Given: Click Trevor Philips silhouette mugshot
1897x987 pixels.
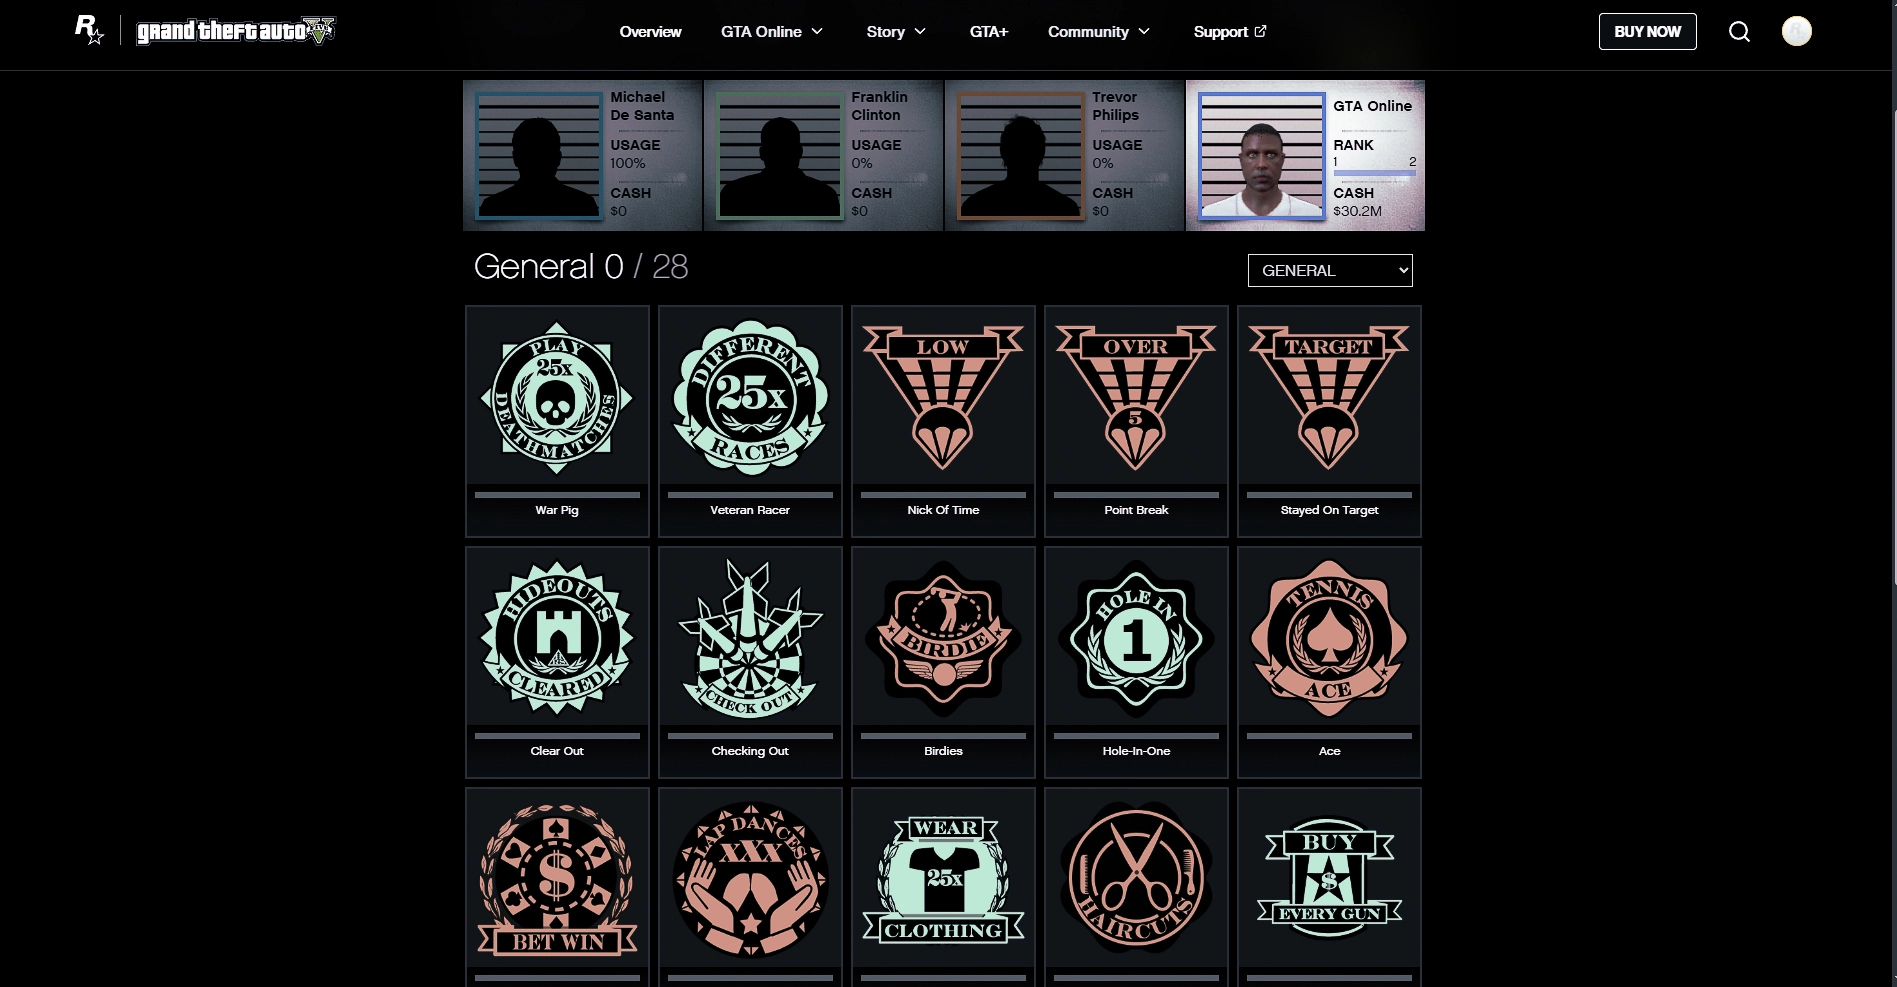Looking at the screenshot, I should [x=1021, y=156].
